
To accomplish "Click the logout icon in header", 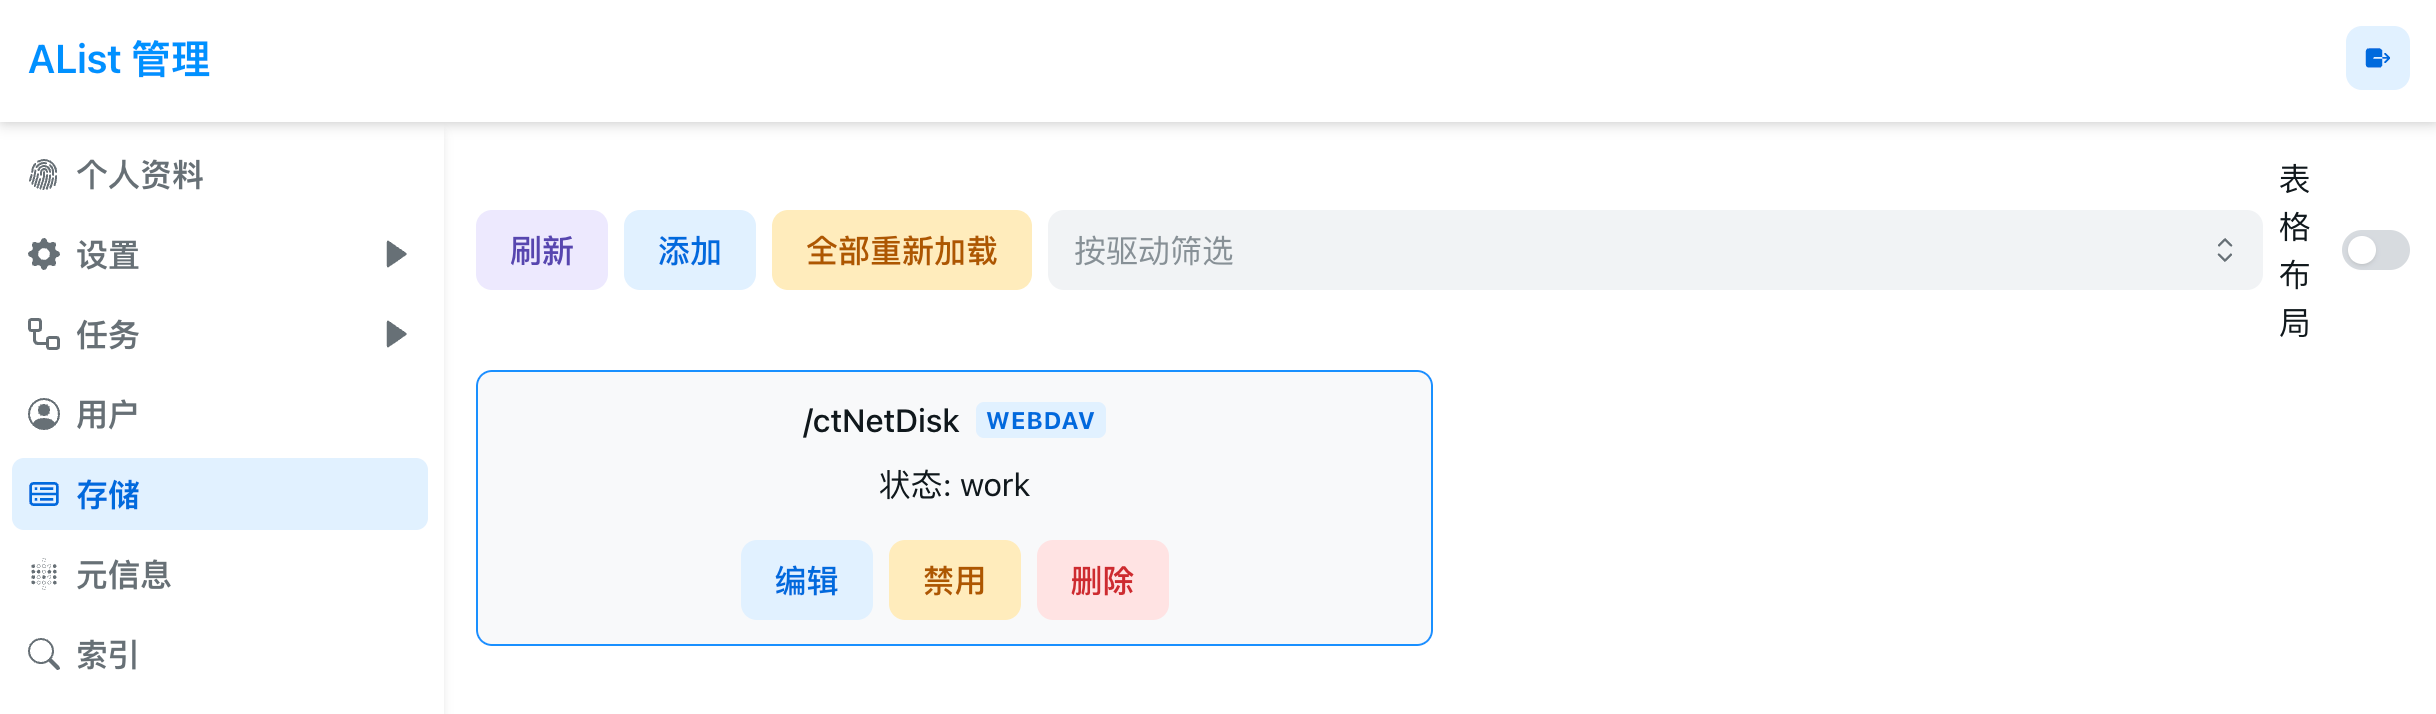I will click(2377, 58).
